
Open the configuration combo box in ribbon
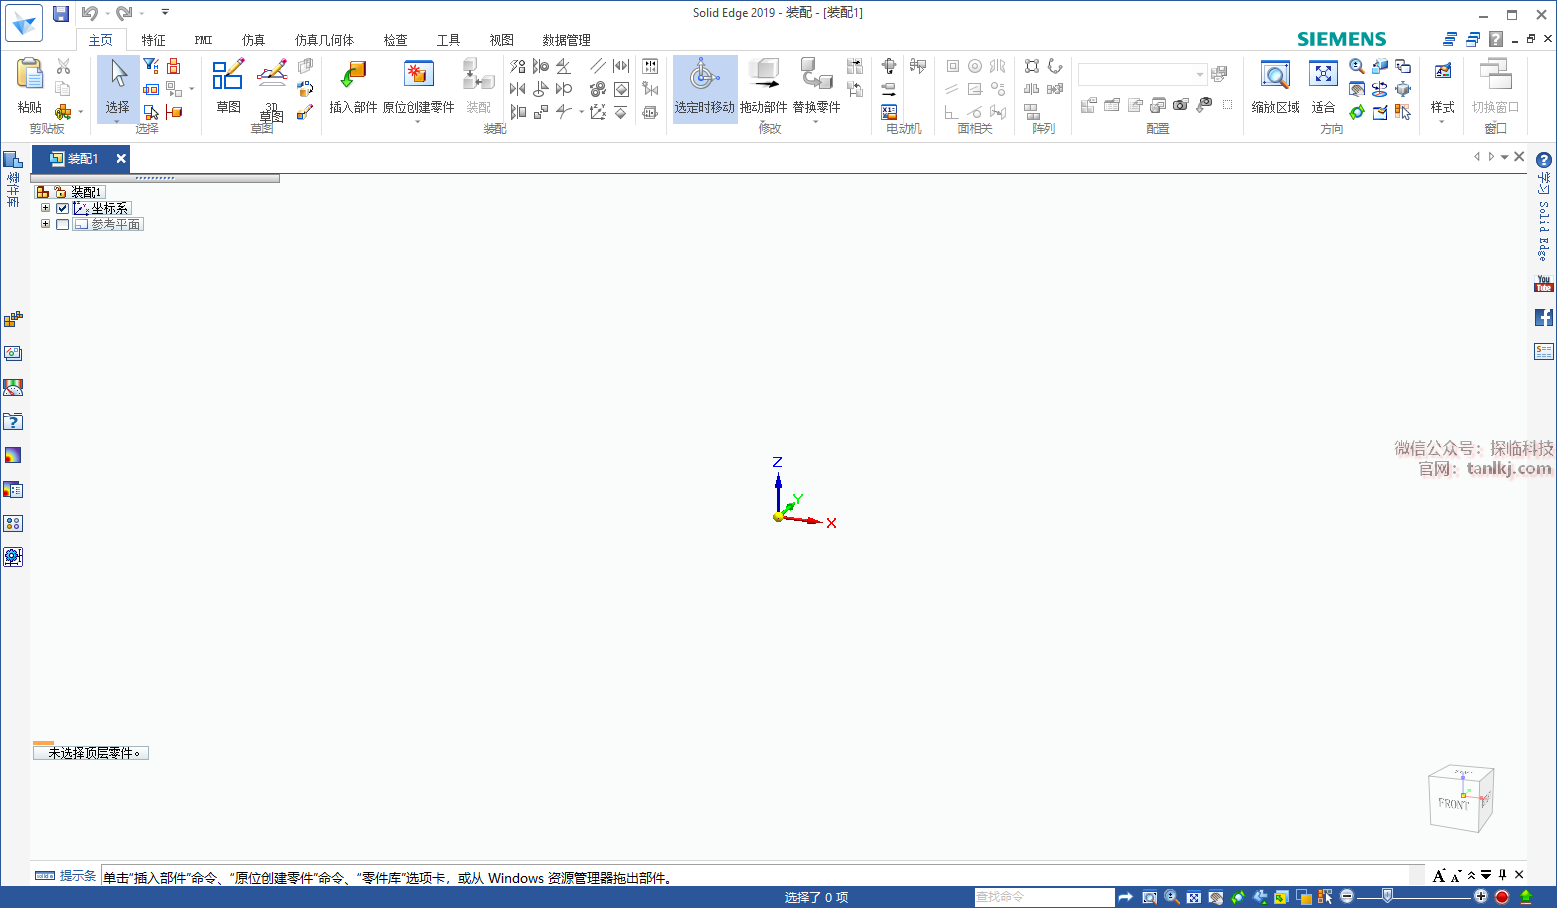[1142, 75]
